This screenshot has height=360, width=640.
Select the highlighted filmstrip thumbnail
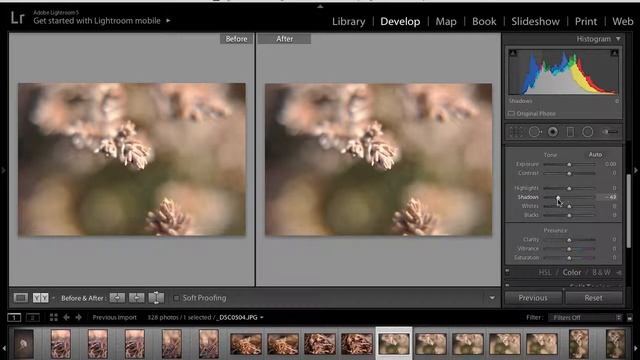point(394,343)
